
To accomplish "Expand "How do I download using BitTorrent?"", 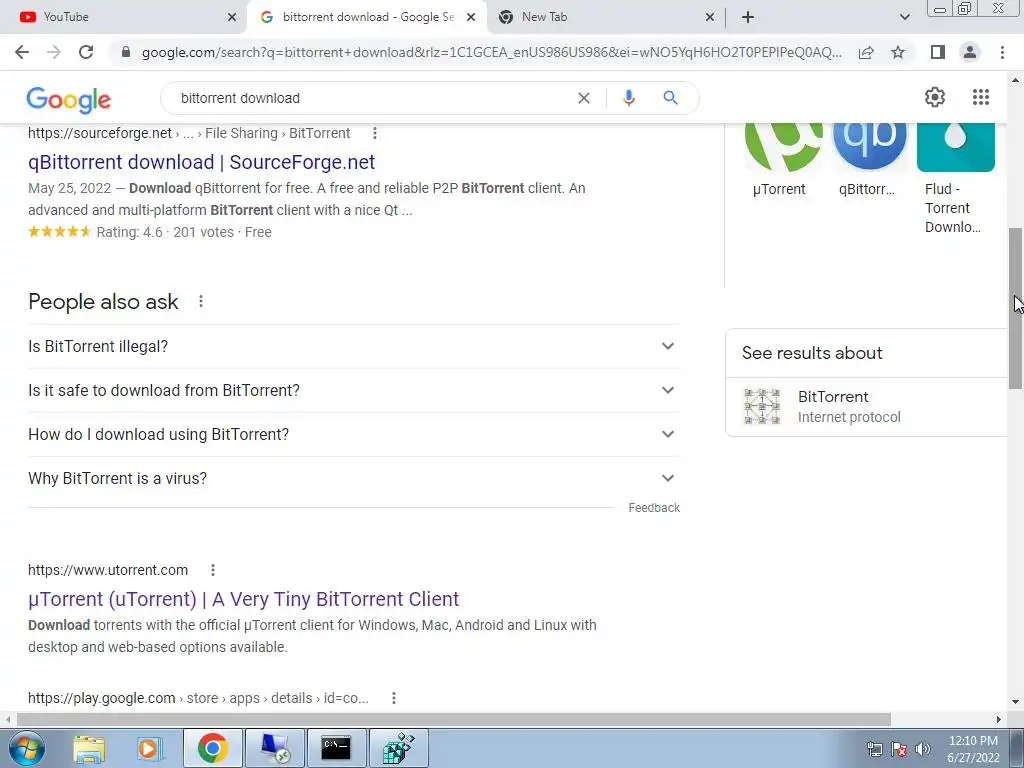I will (354, 434).
